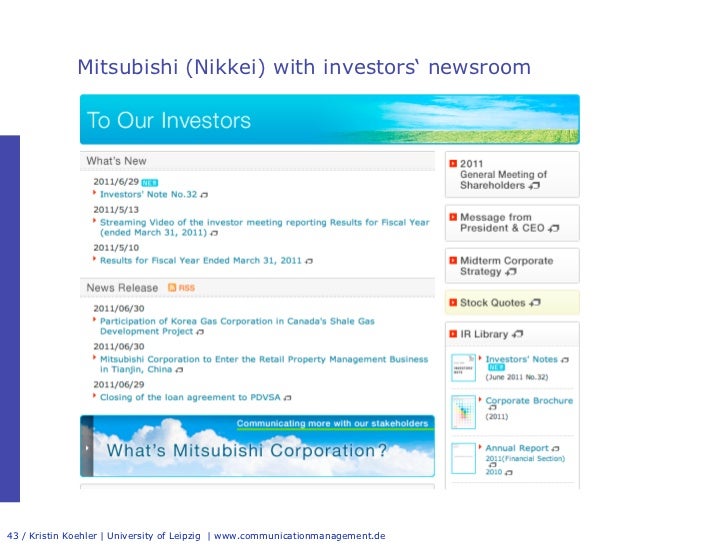Open the Annual Report link
The width and height of the screenshot is (728, 546).
click(517, 448)
